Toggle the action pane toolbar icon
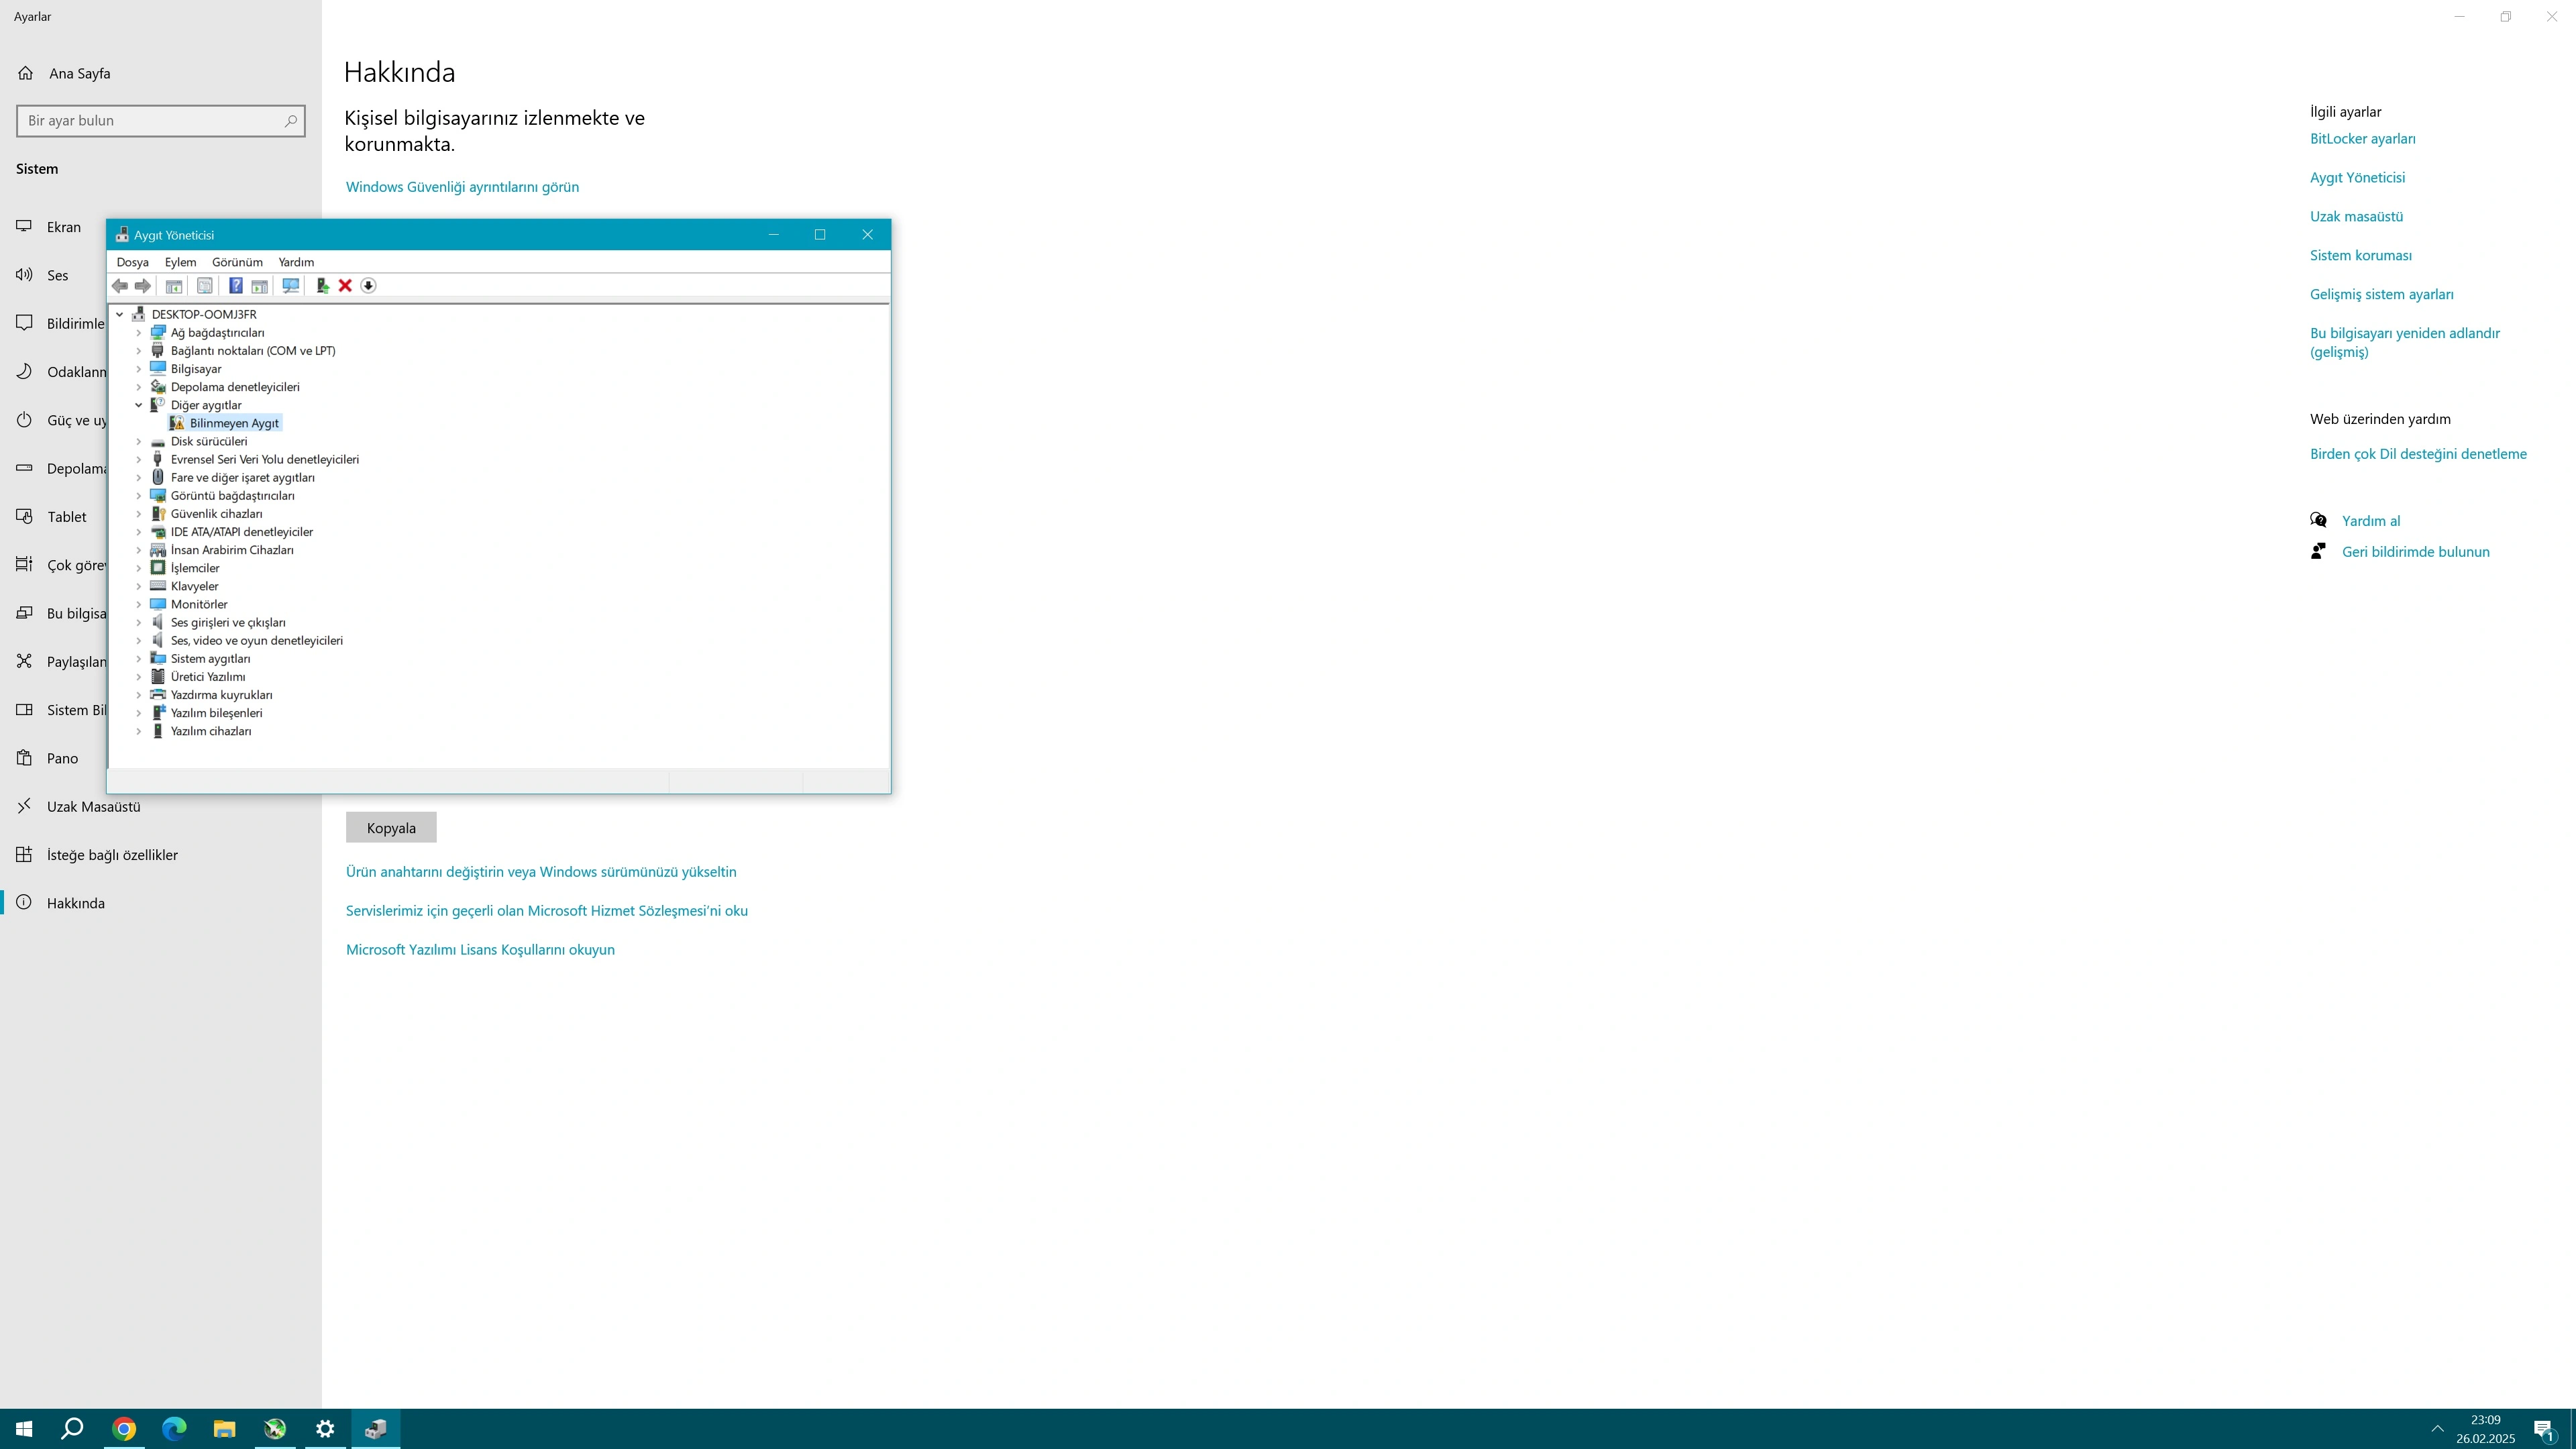Viewport: 2576px width, 1449px height. click(x=260, y=286)
